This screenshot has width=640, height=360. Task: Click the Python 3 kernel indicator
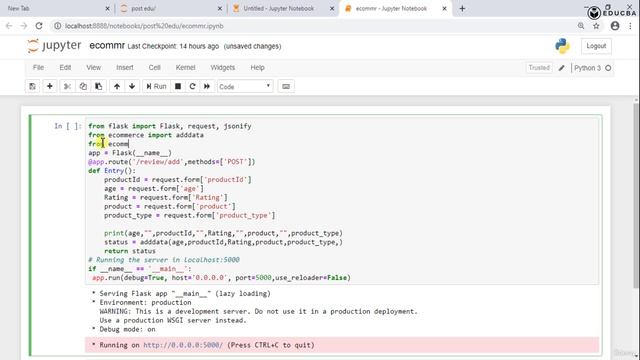pyautogui.click(x=587, y=68)
